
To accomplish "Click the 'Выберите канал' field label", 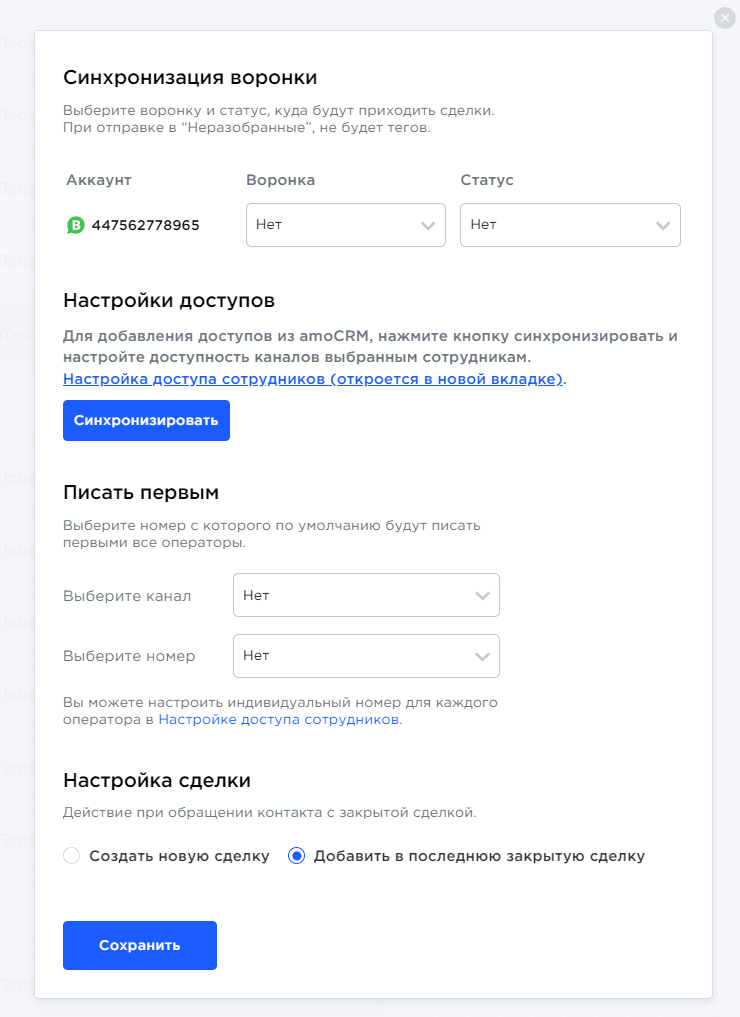I will point(127,596).
